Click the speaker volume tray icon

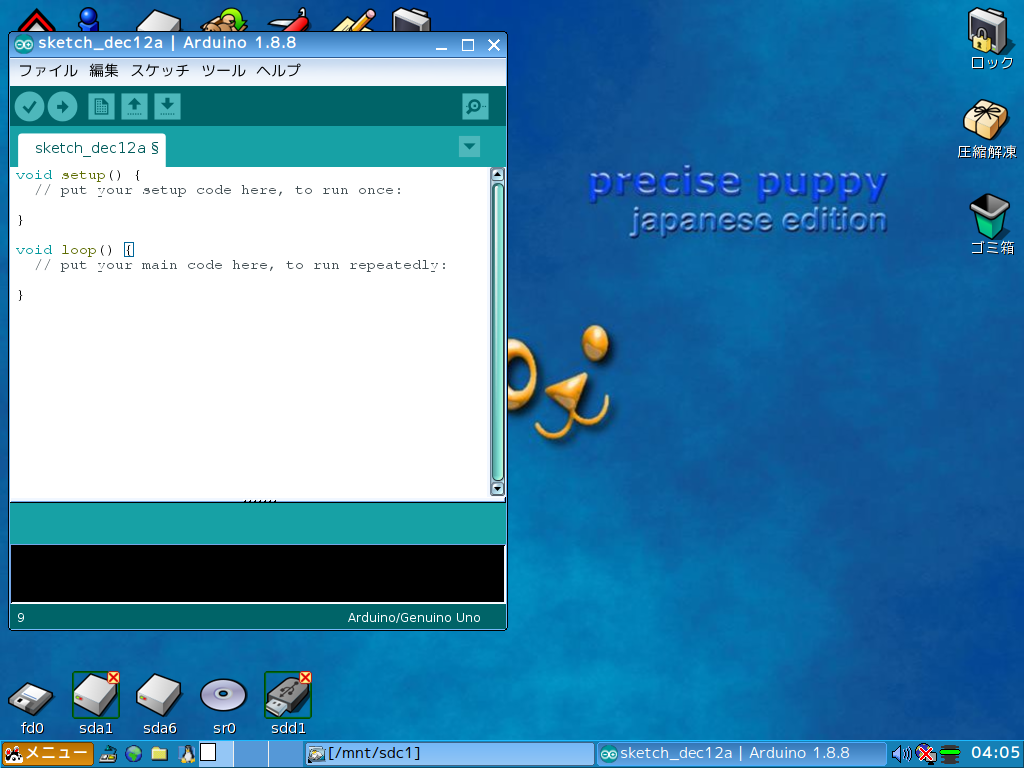(902, 754)
